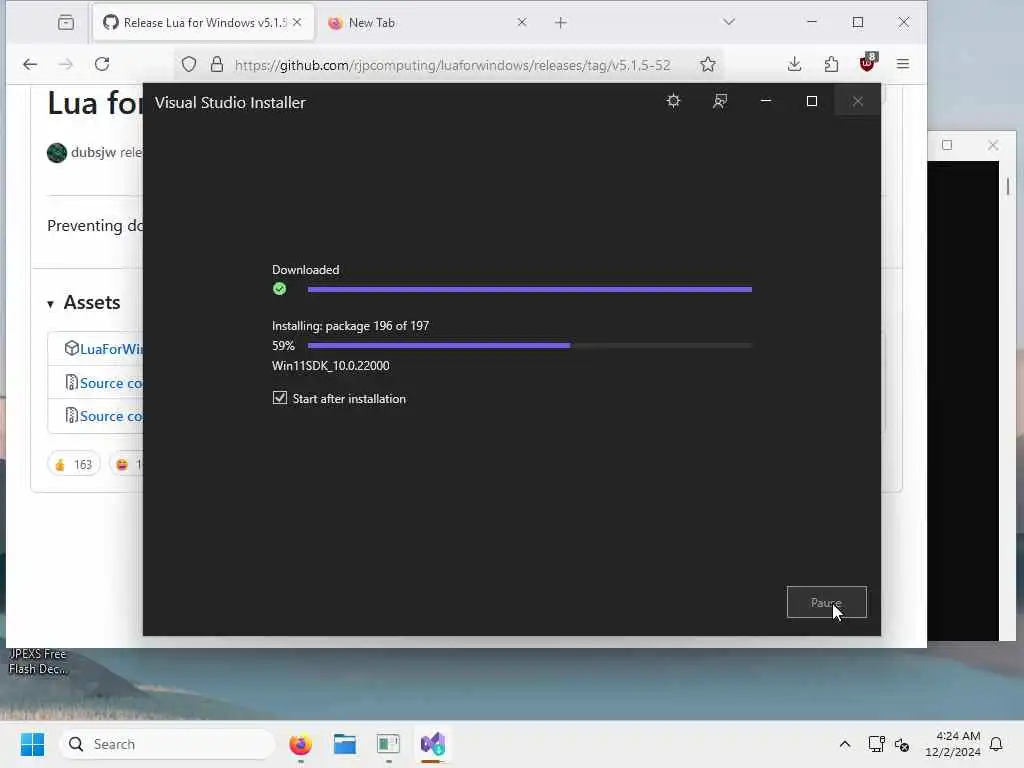Minimize the Visual Studio Installer window
The height and width of the screenshot is (768, 1024).
766,101
